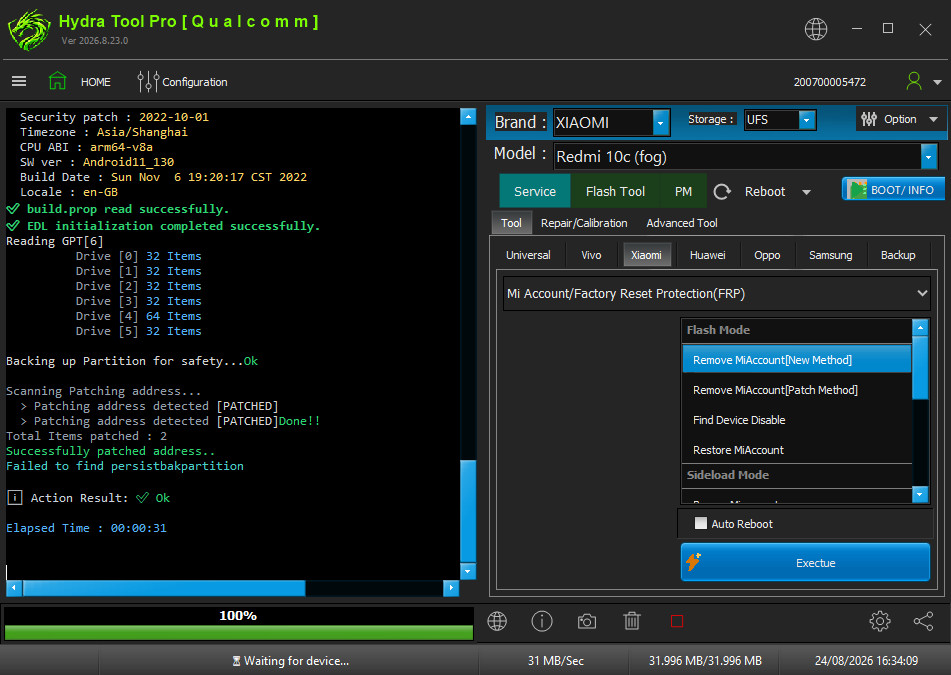Screen dimensions: 951x675
Task: Open the info icon in bottom toolbar
Action: (x=542, y=621)
